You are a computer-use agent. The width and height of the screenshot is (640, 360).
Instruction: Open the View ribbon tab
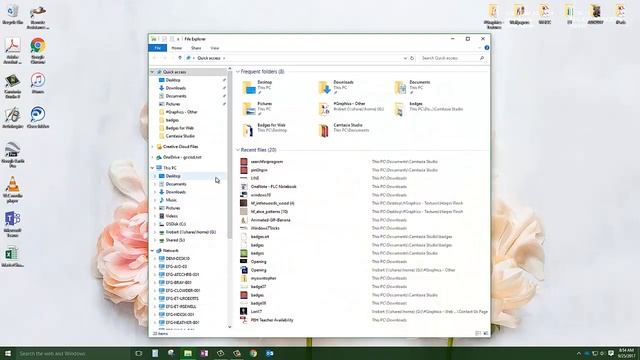[214, 48]
